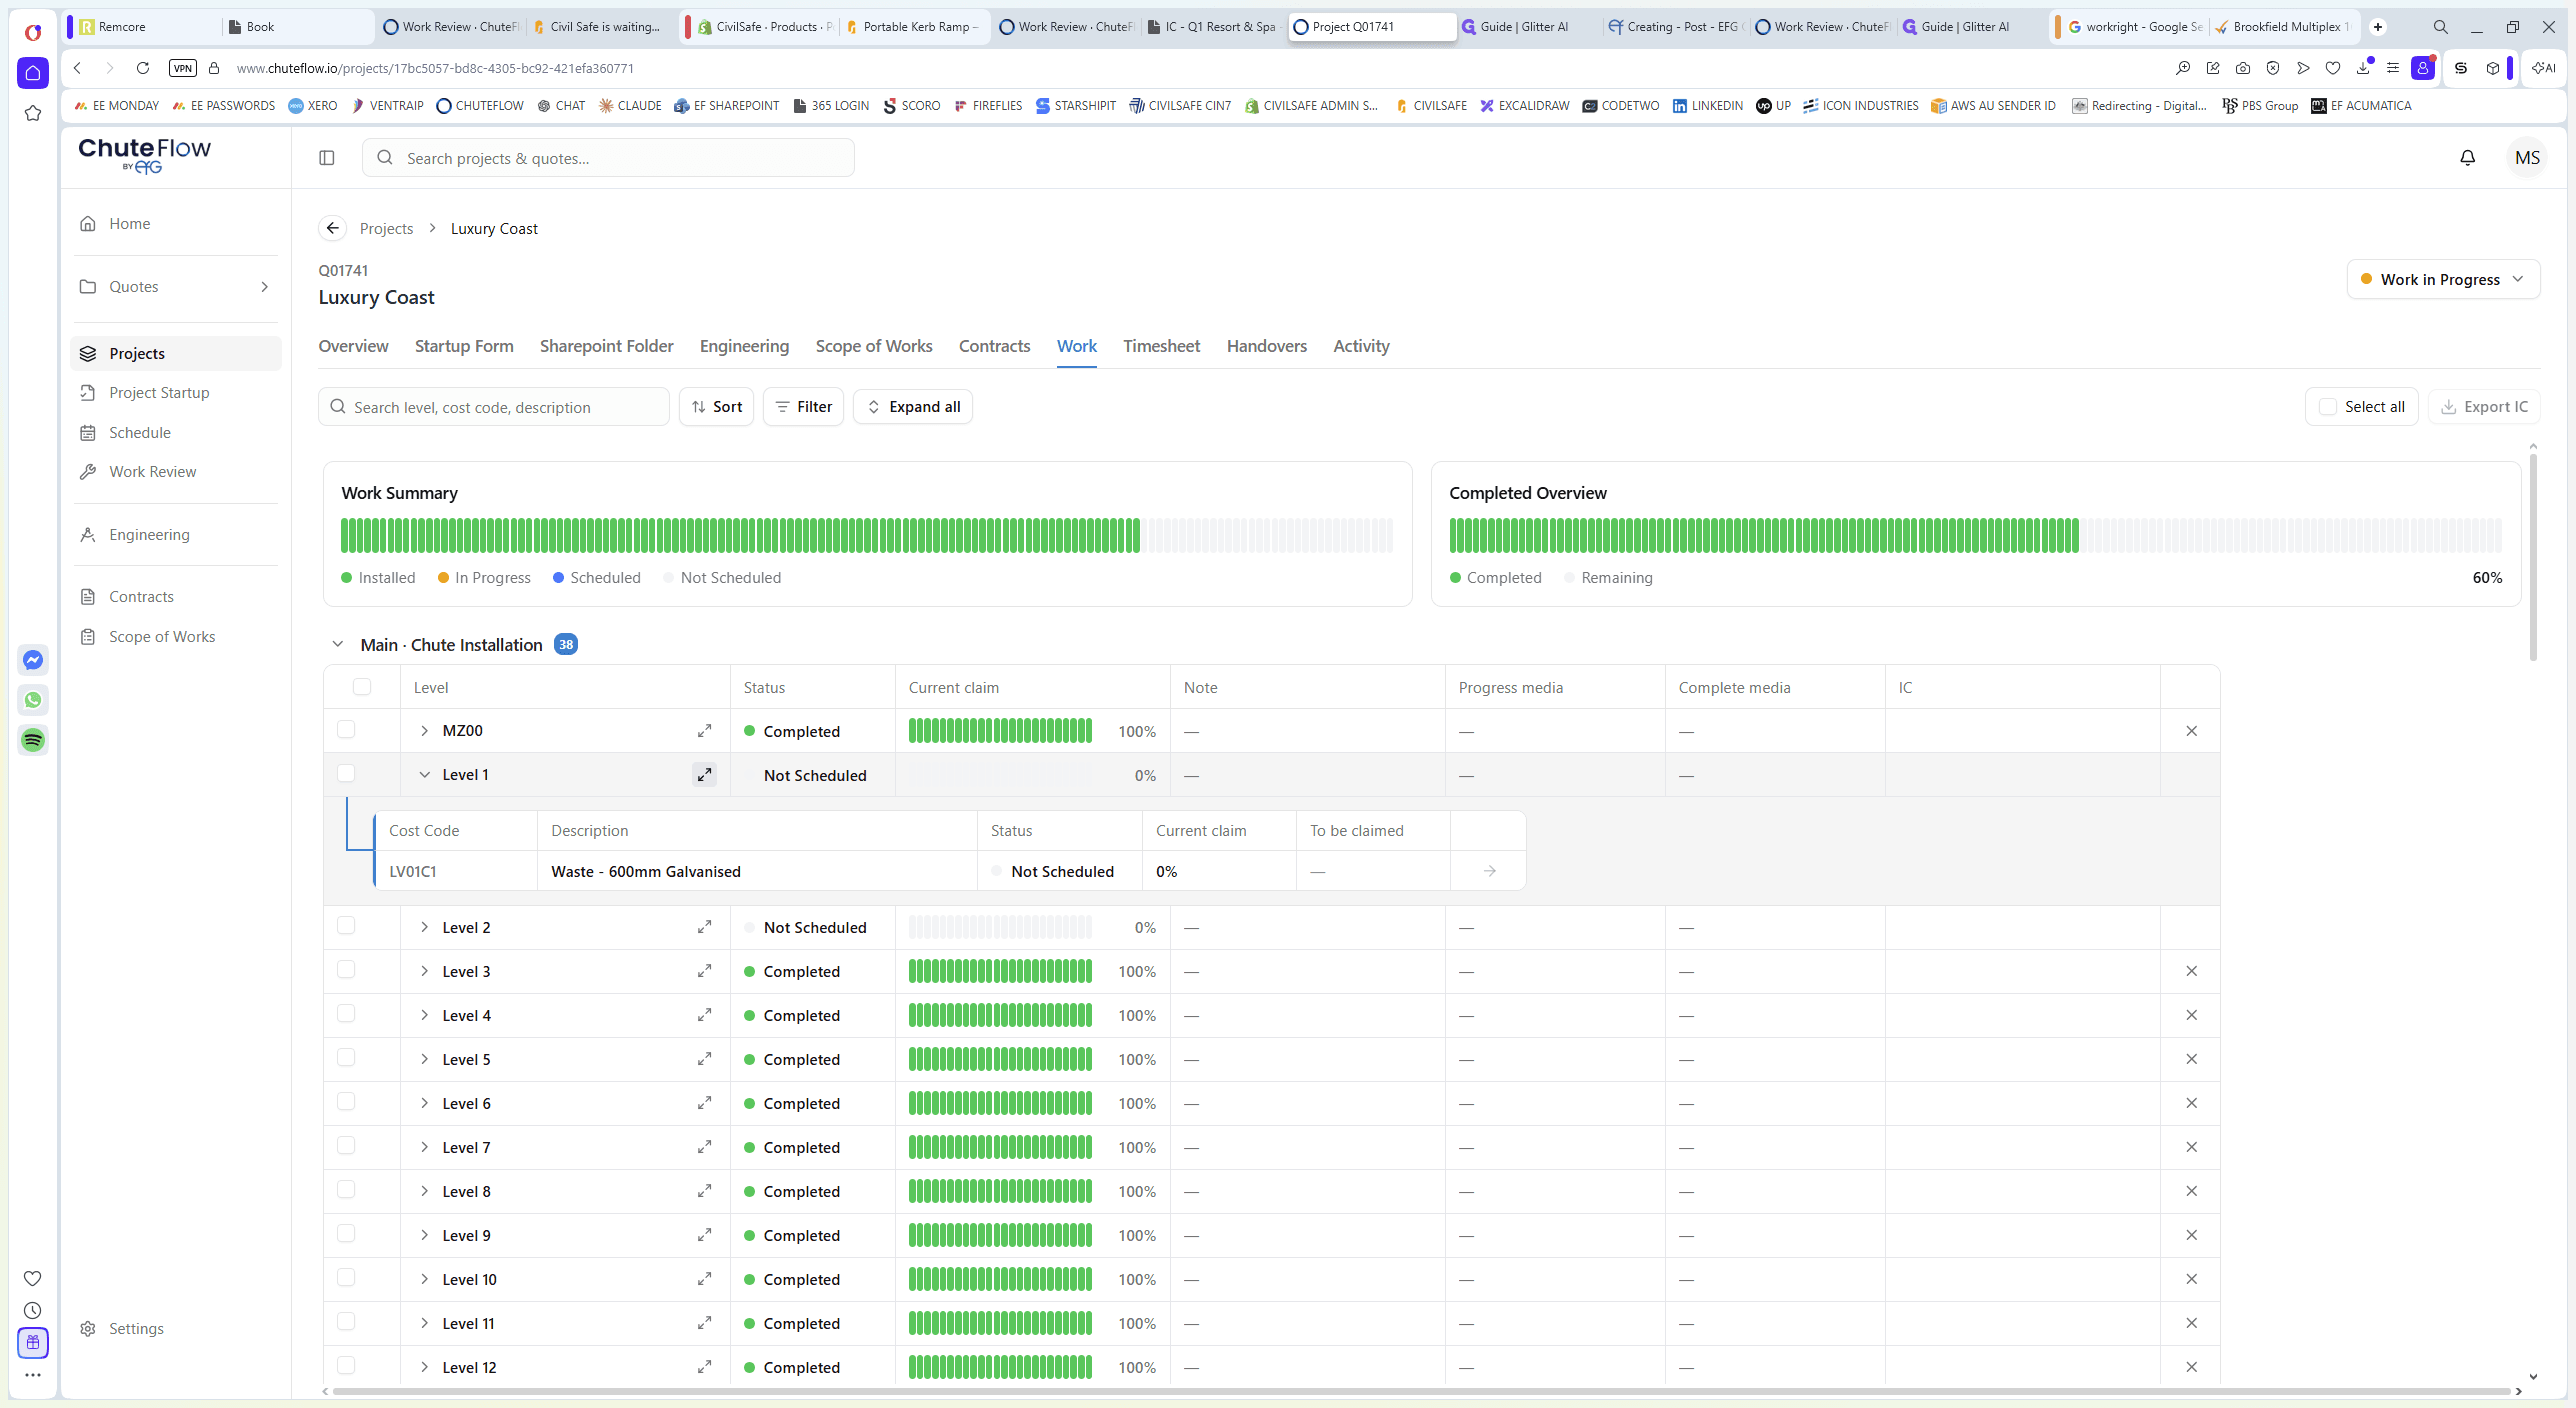Open the expand icon for Level 7 row

(x=705, y=1147)
